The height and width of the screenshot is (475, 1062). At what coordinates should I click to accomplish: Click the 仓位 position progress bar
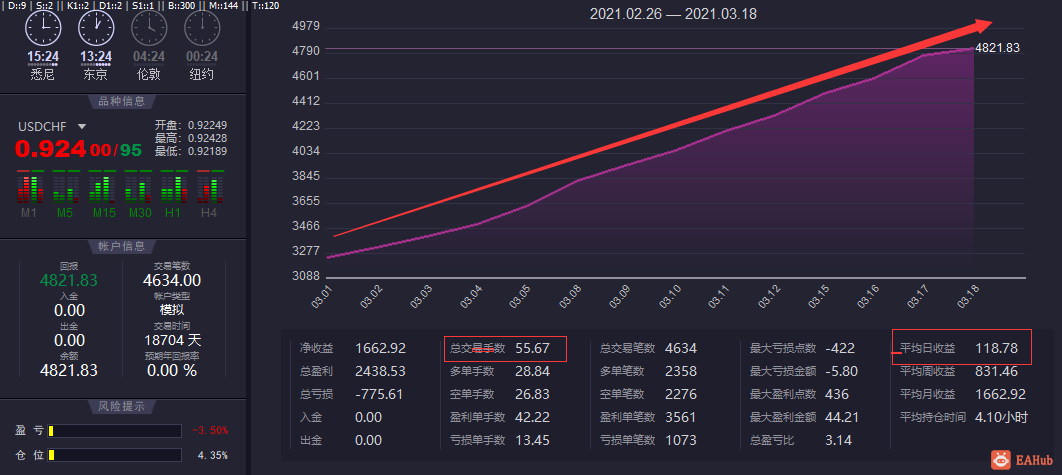click(114, 455)
